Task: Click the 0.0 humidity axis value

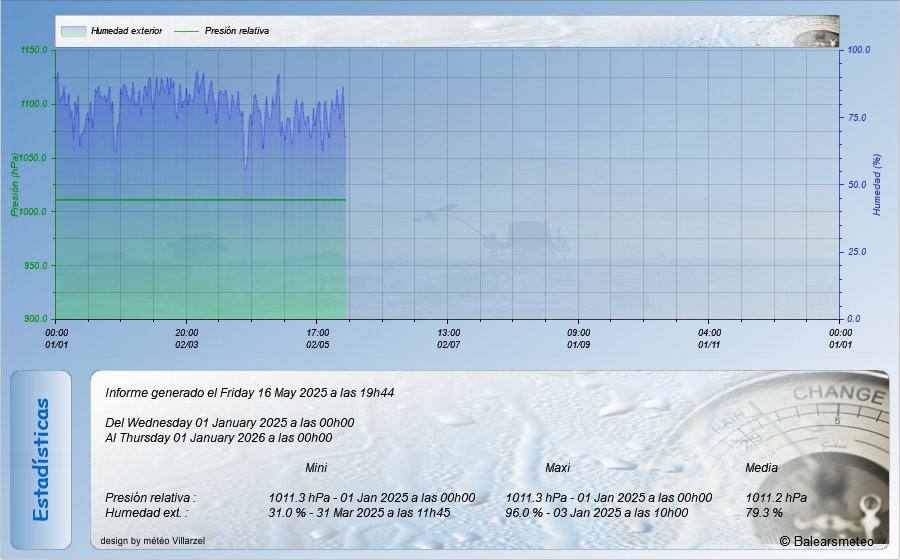Action: pos(854,319)
